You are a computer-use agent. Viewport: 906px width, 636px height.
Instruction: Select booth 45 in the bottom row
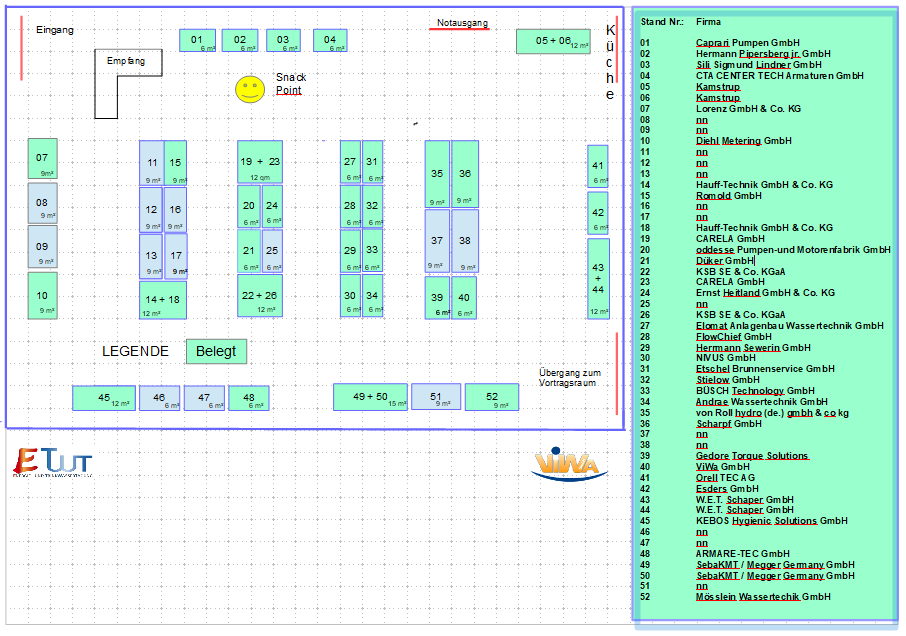(x=104, y=398)
